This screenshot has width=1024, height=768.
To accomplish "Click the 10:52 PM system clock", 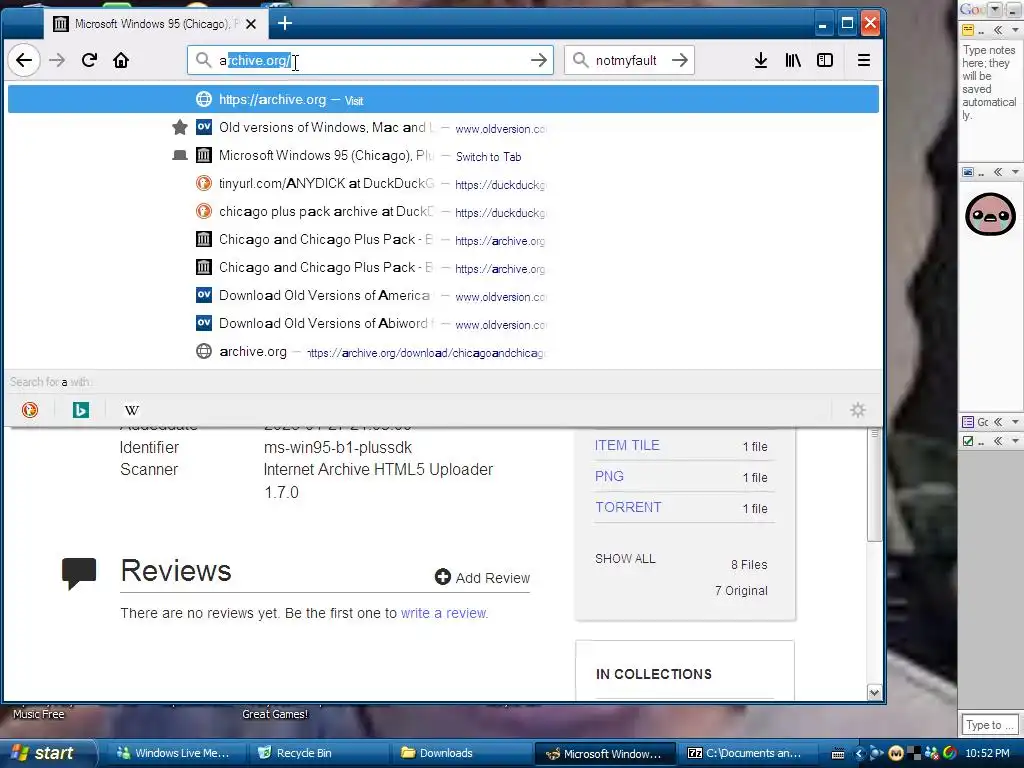I will (987, 753).
